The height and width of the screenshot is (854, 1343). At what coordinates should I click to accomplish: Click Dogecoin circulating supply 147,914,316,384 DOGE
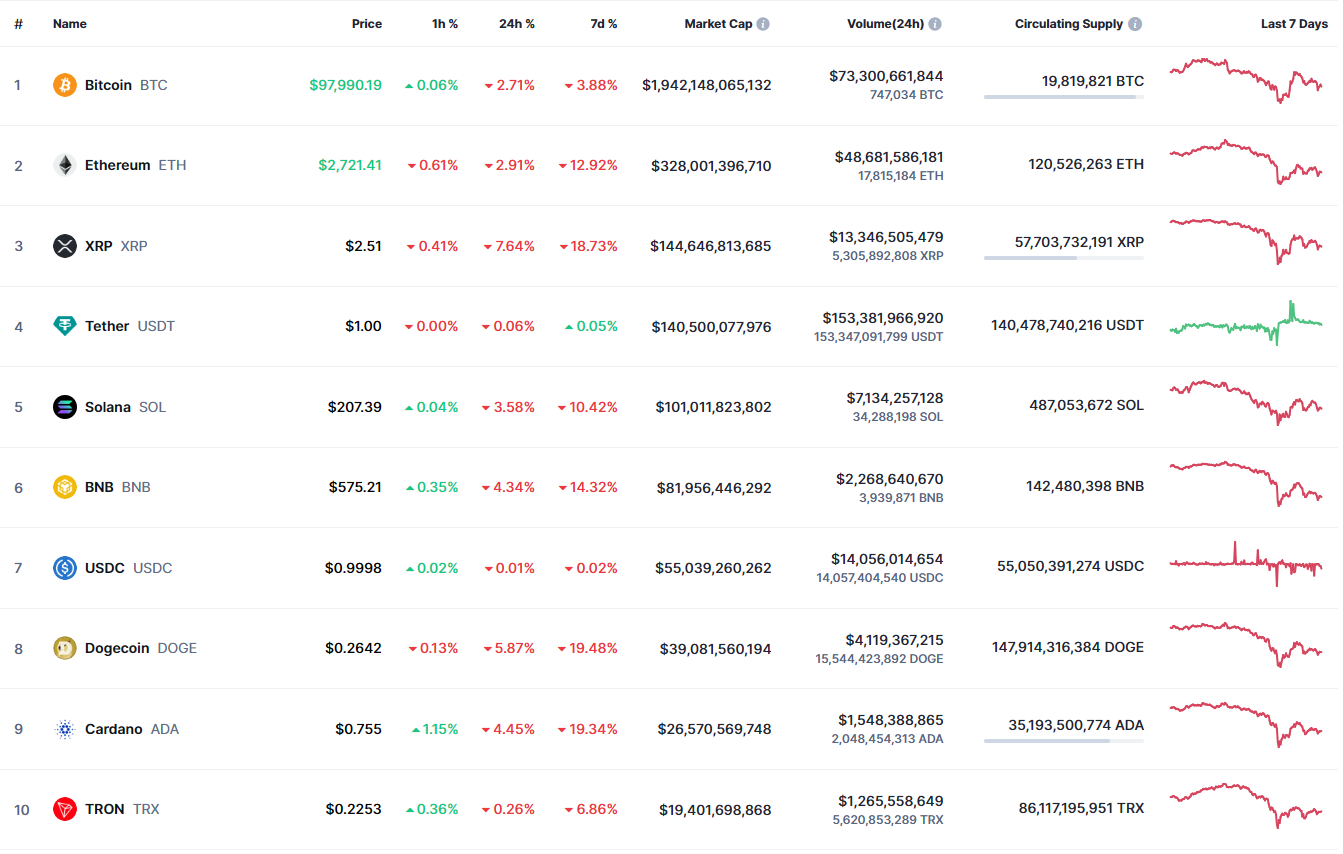(1068, 647)
